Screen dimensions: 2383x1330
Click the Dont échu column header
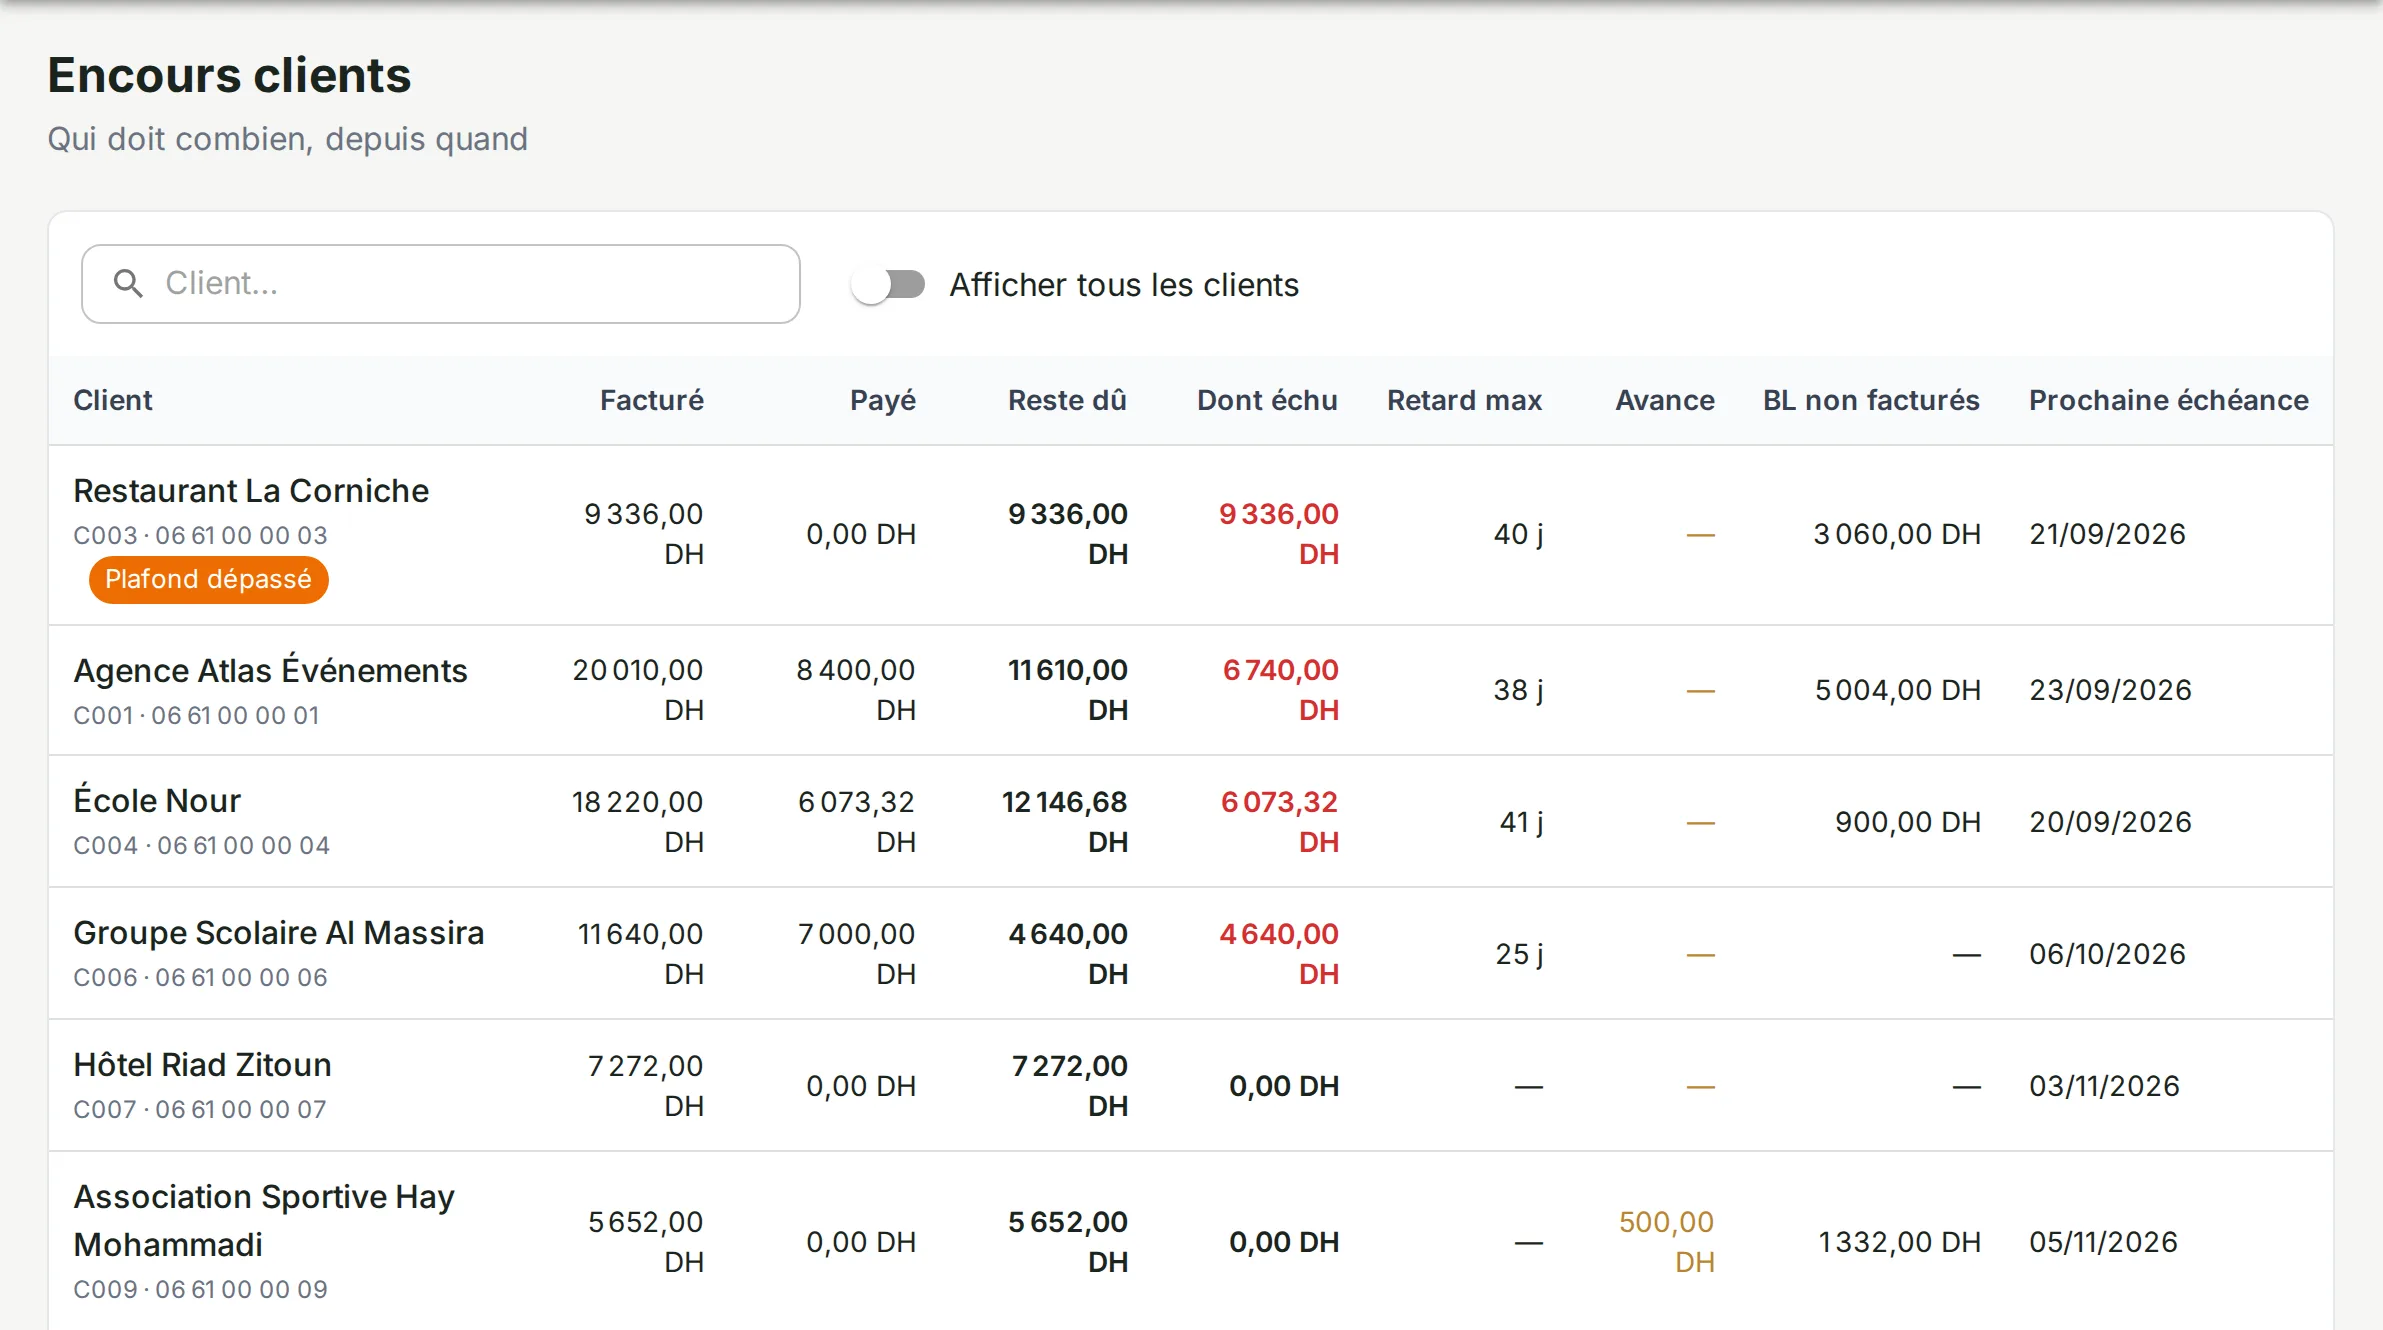pyautogui.click(x=1267, y=400)
